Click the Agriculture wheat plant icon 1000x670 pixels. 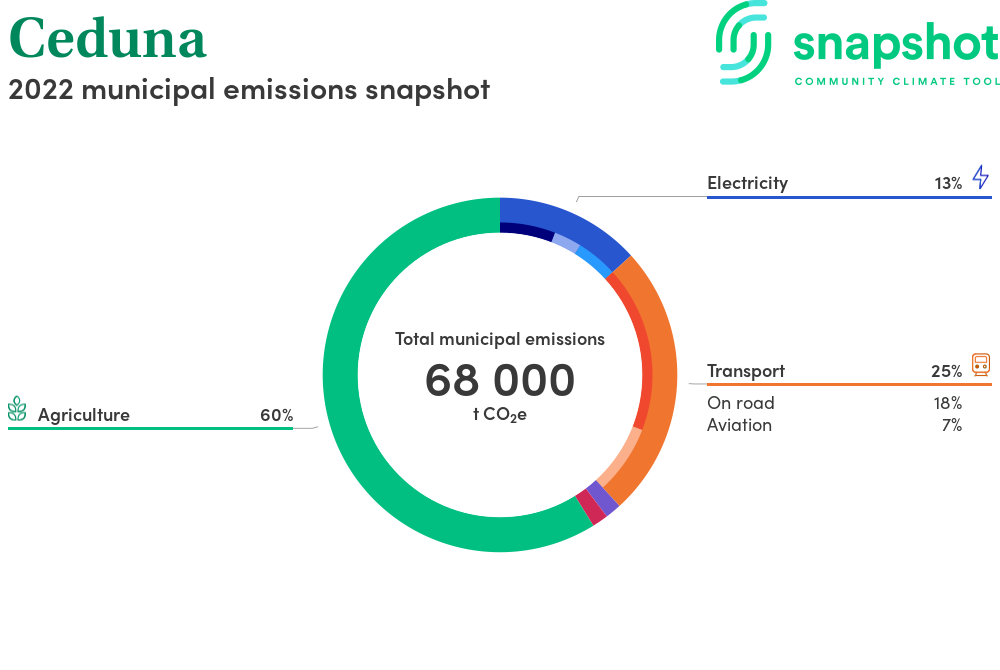17,409
